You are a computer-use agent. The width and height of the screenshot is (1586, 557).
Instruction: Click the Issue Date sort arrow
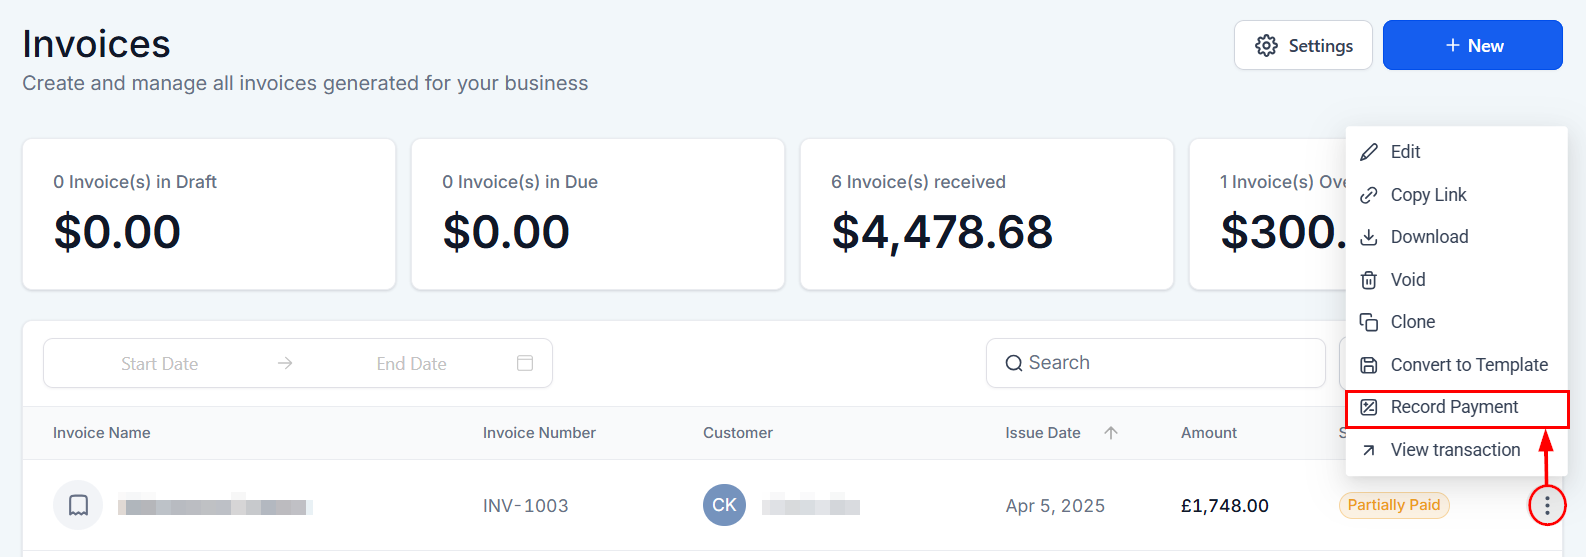(1111, 433)
